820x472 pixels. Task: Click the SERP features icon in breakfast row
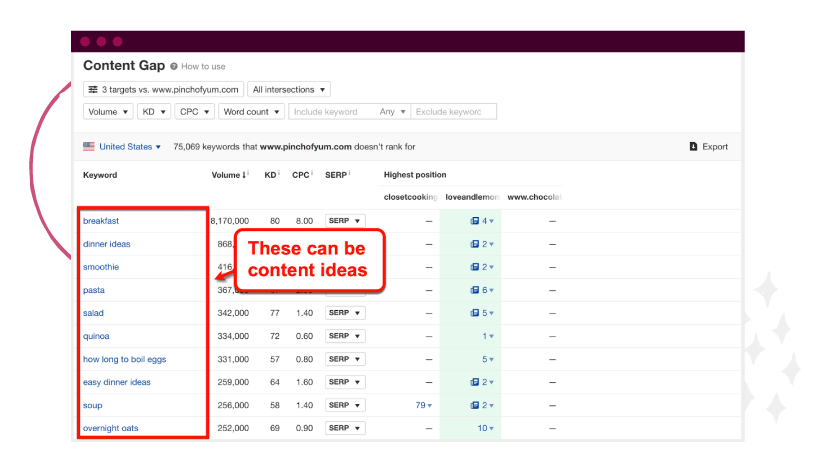(475, 221)
